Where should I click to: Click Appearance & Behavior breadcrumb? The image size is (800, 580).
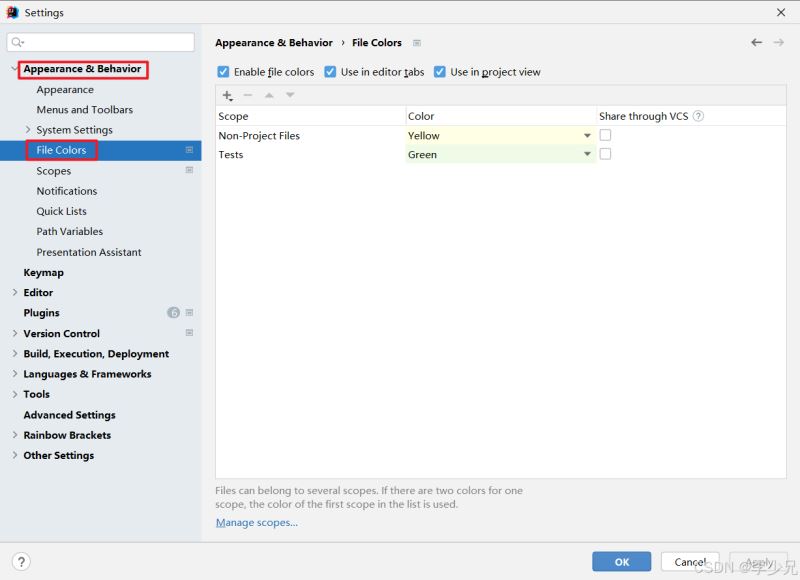(x=274, y=43)
